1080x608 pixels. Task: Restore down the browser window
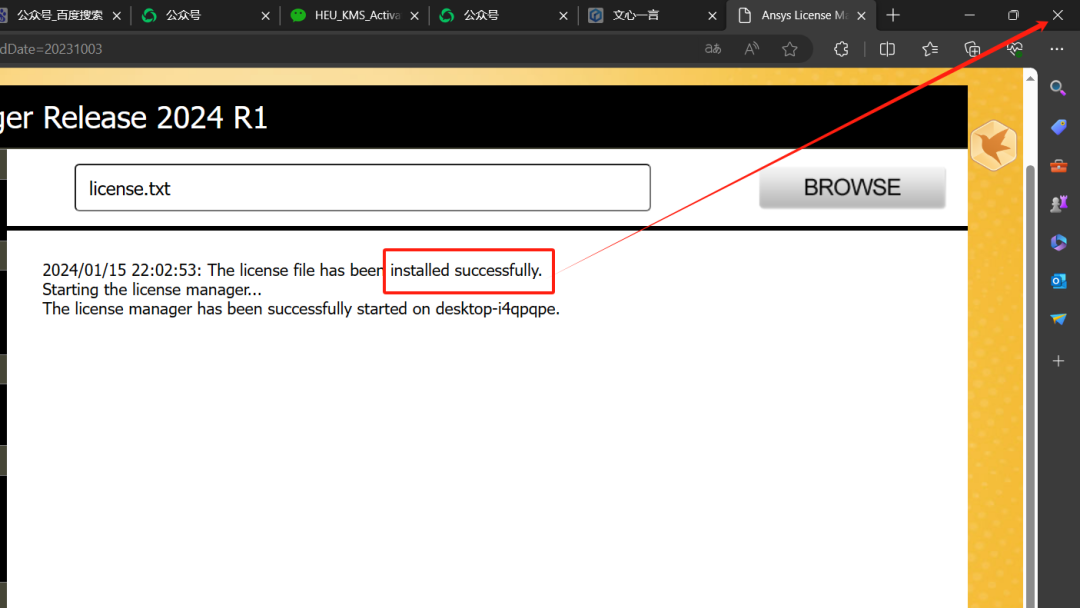pyautogui.click(x=1012, y=15)
